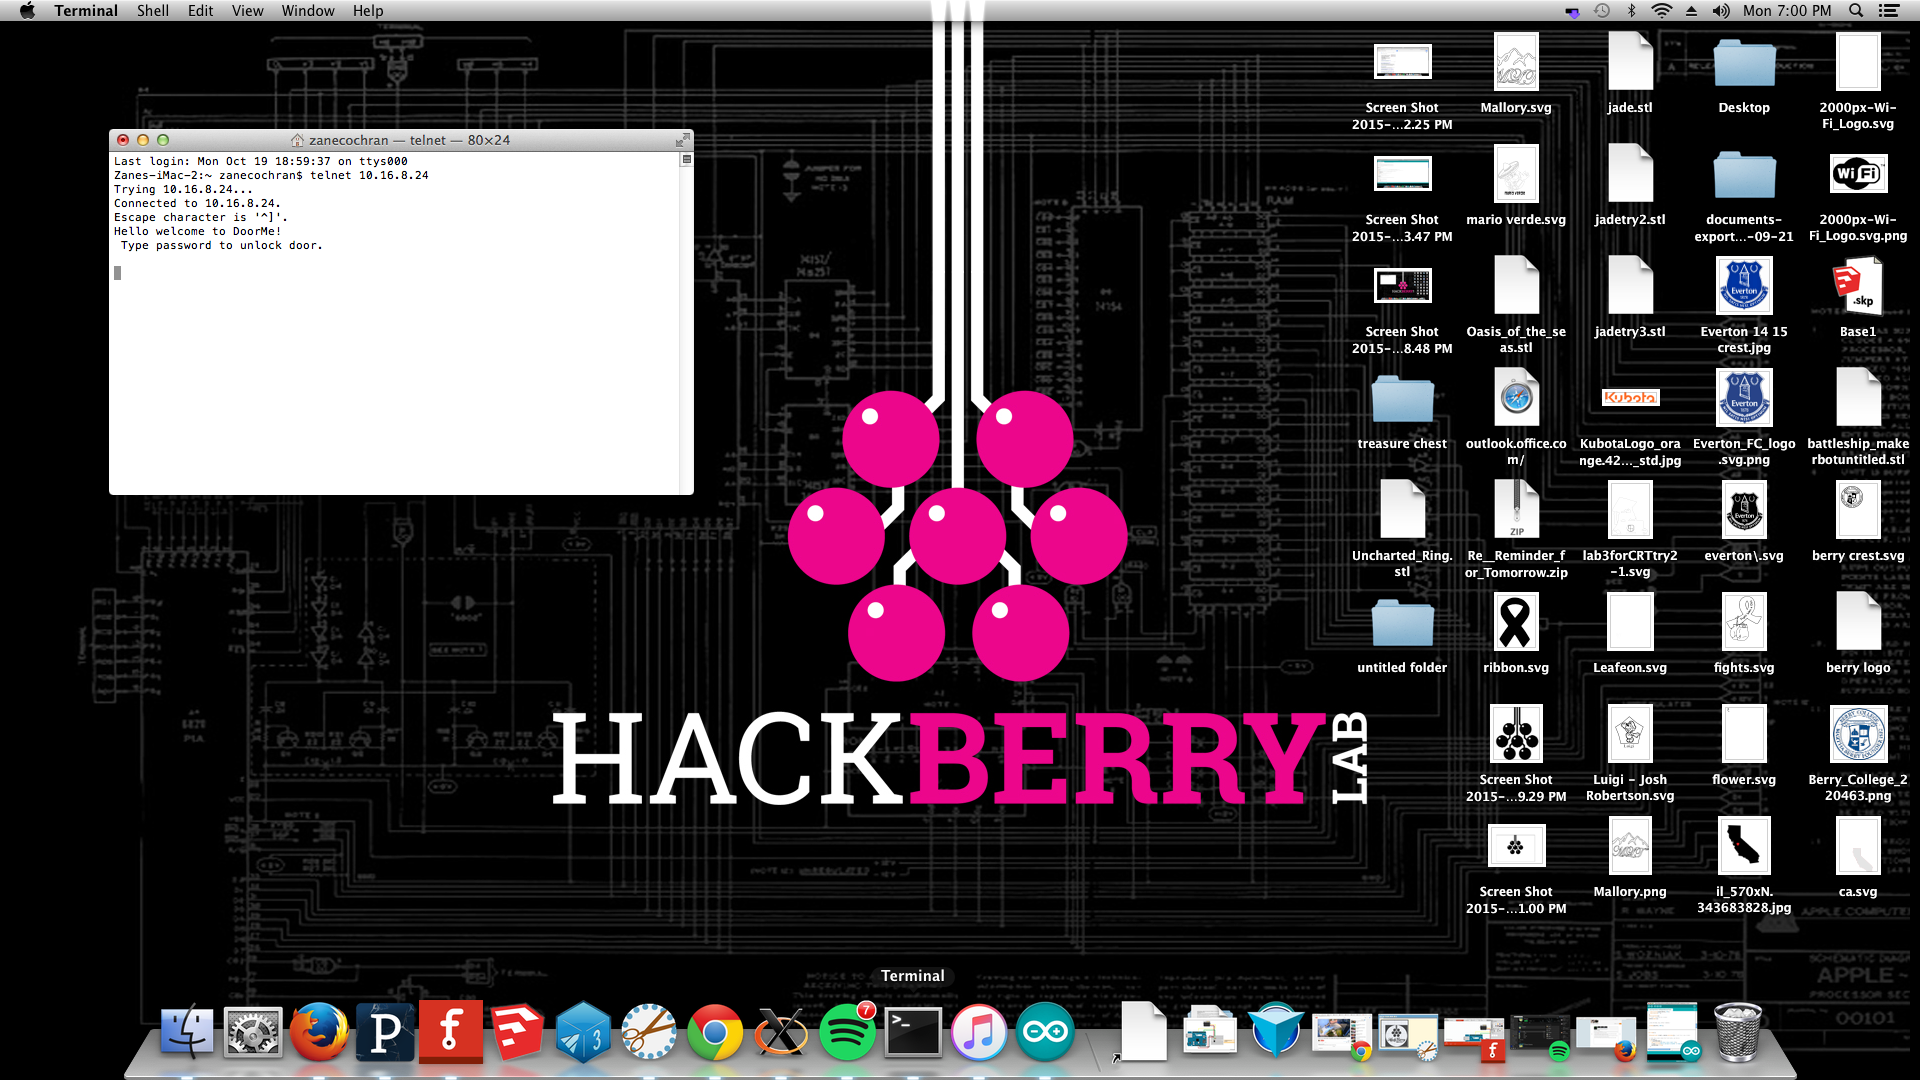Toggle the Terminal window fullscreen arrows

coord(682,140)
